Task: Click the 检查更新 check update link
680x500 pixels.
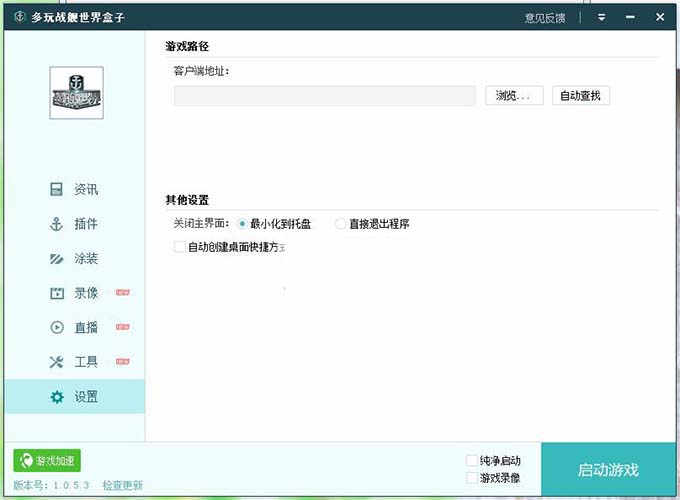Action: tap(123, 485)
